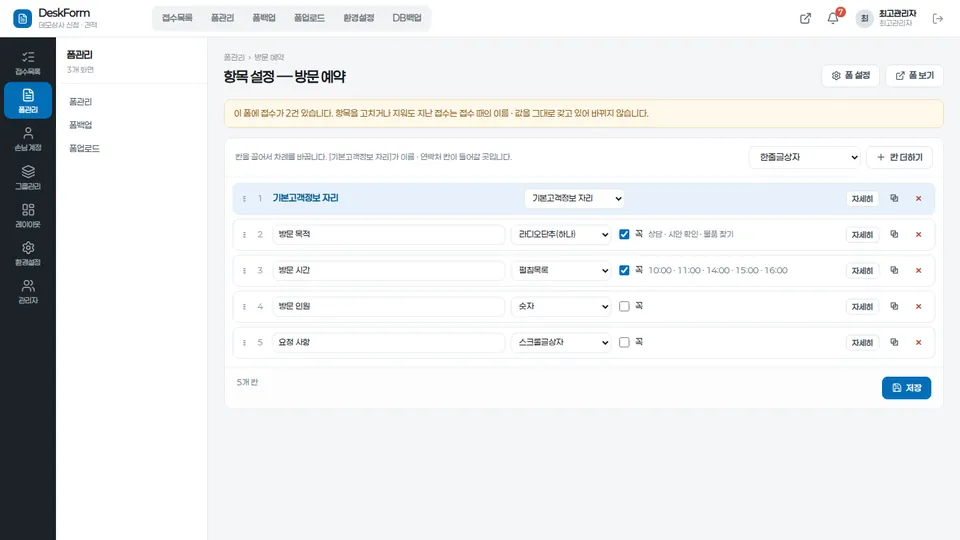This screenshot has height=540, width=960.
Task: Click the 폼관리 breadcrumb link
Action: coord(234,57)
